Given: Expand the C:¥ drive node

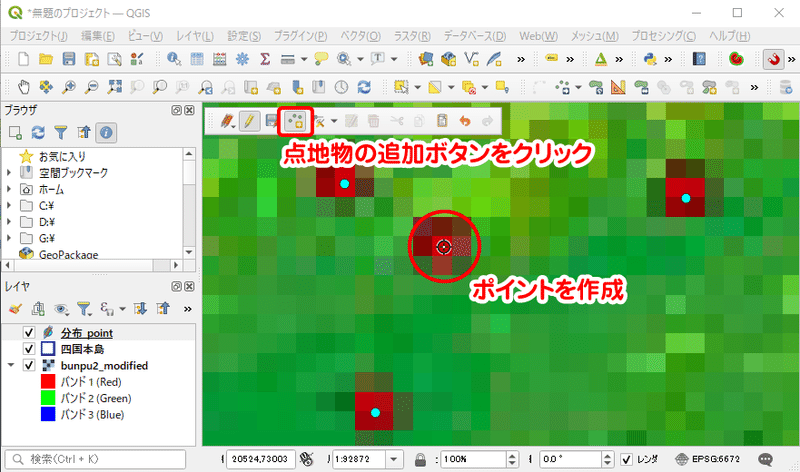Looking at the screenshot, I should coord(9,206).
